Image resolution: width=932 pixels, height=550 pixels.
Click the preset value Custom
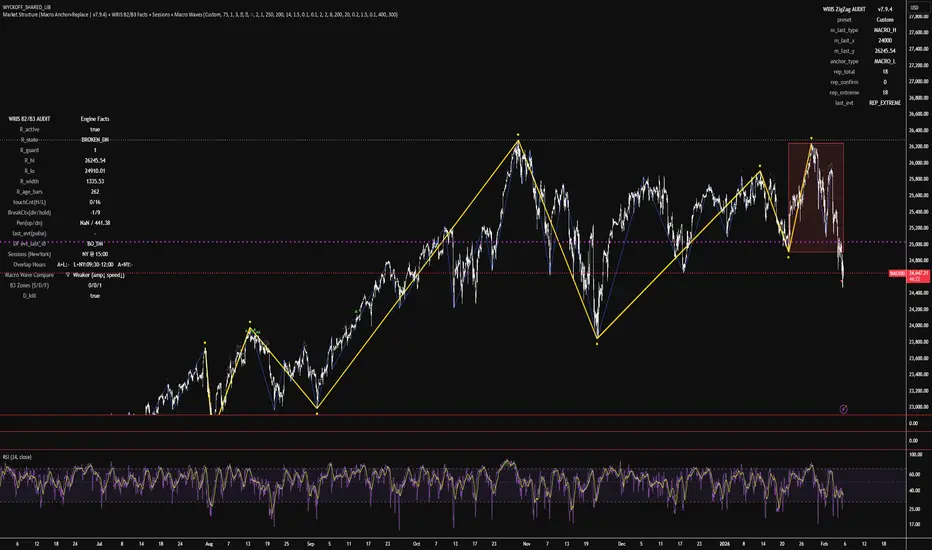tap(885, 20)
